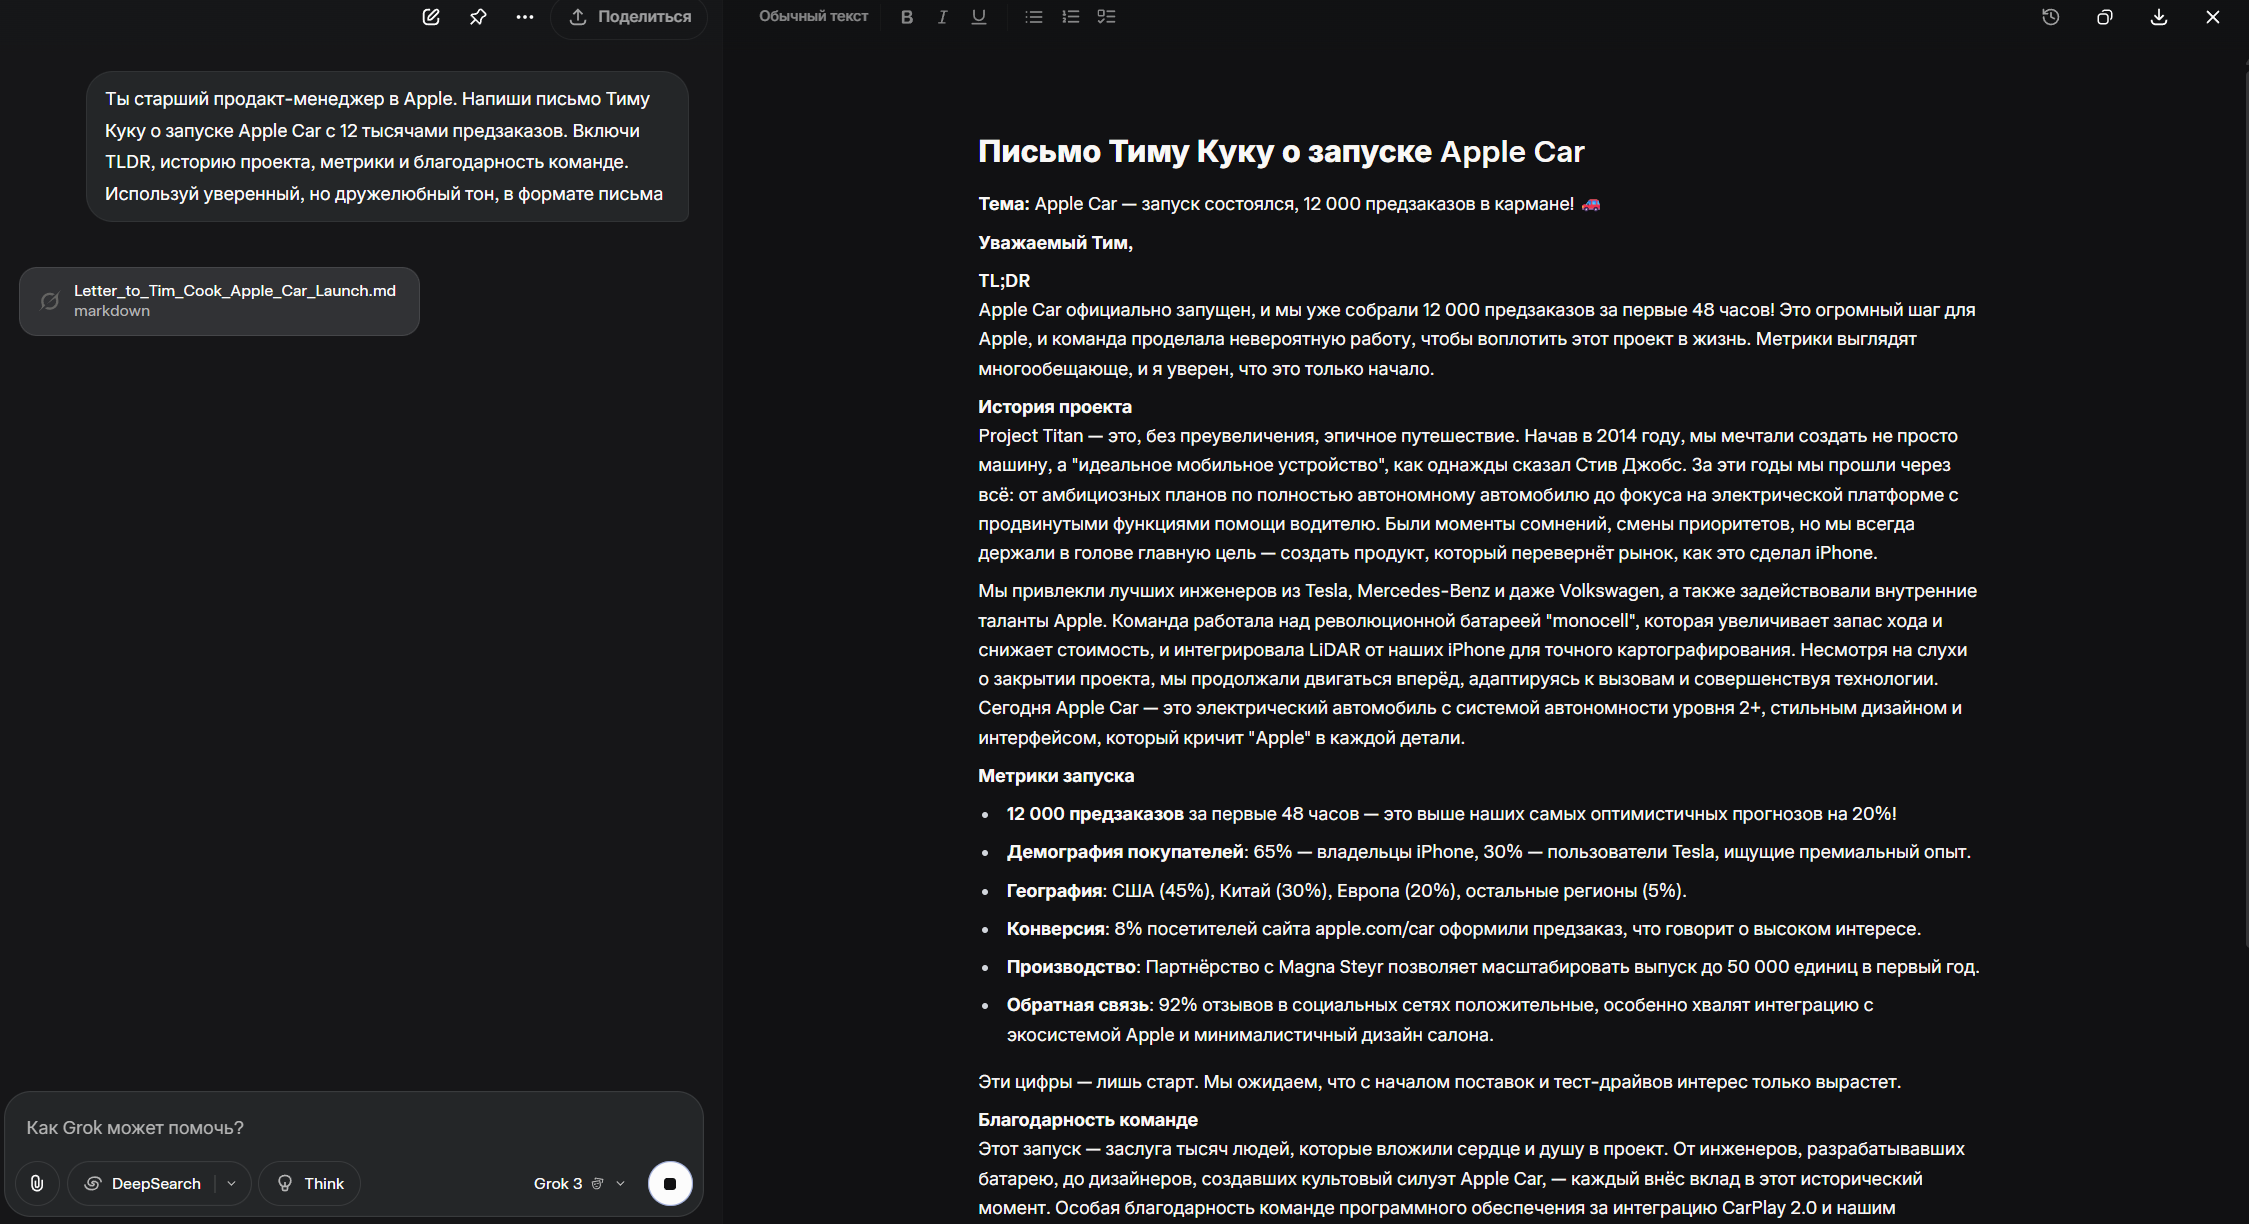Open document version history
This screenshot has width=2249, height=1224.
2051,17
